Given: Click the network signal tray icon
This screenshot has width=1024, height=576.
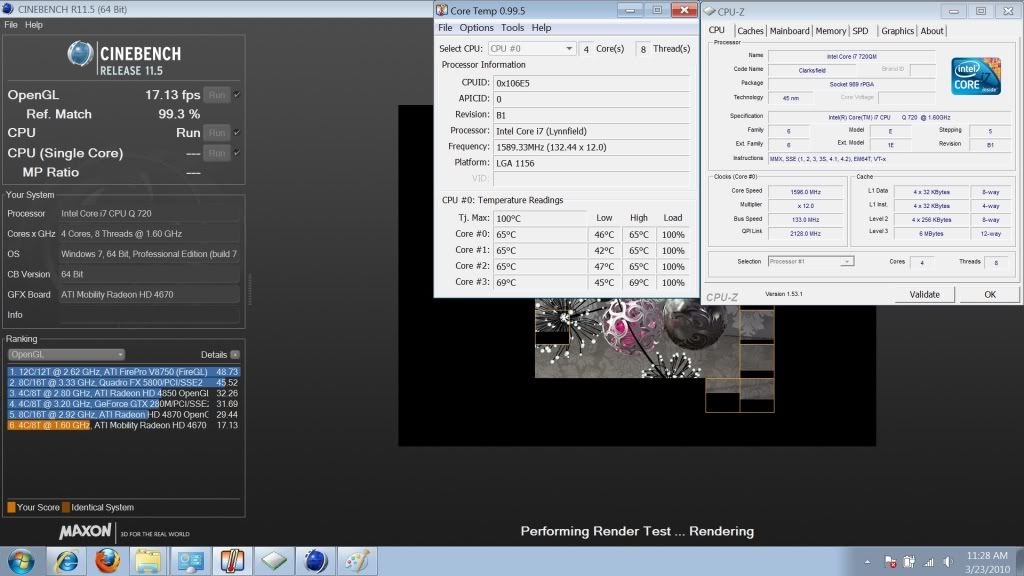Looking at the screenshot, I should 928,562.
